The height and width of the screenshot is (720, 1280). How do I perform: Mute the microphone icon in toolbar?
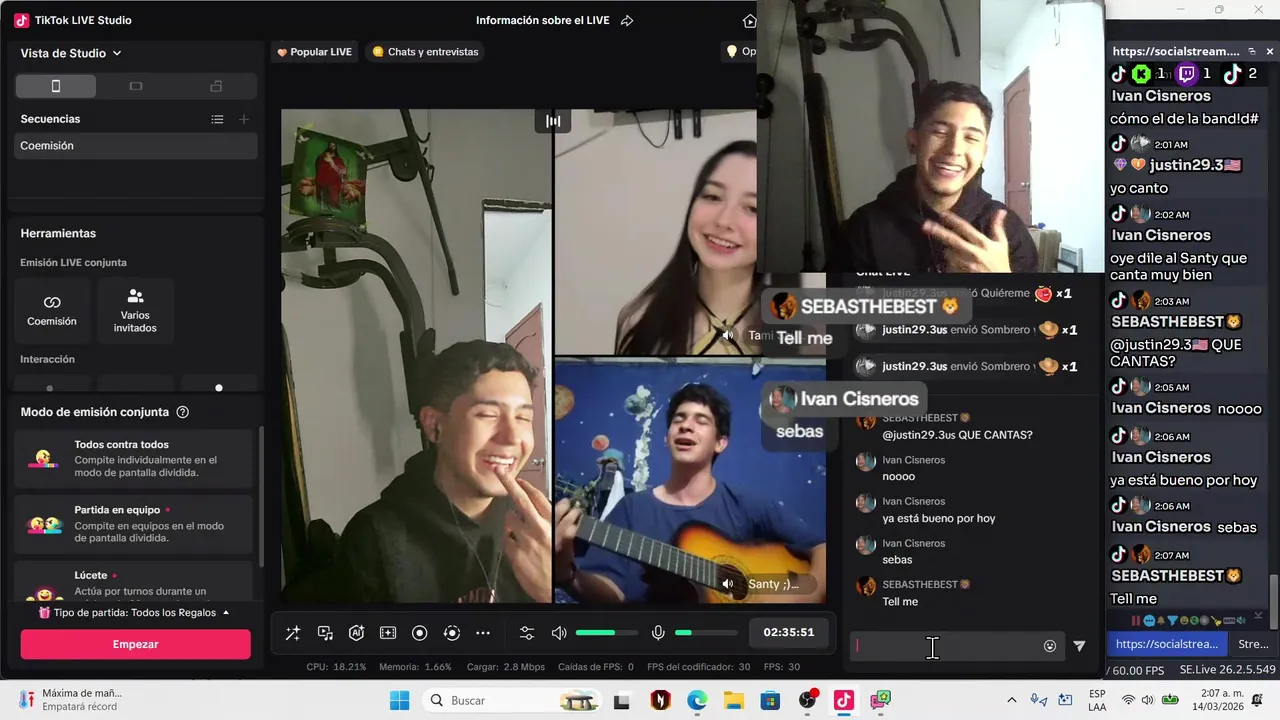click(658, 633)
